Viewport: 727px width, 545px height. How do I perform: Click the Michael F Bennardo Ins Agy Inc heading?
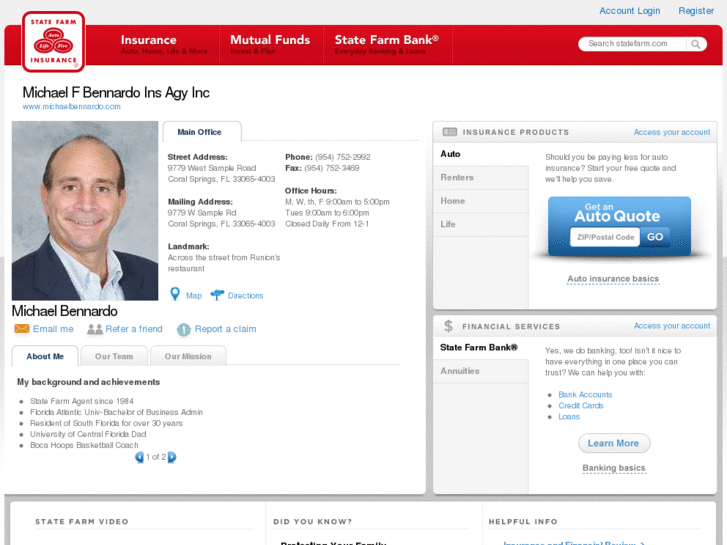(116, 92)
